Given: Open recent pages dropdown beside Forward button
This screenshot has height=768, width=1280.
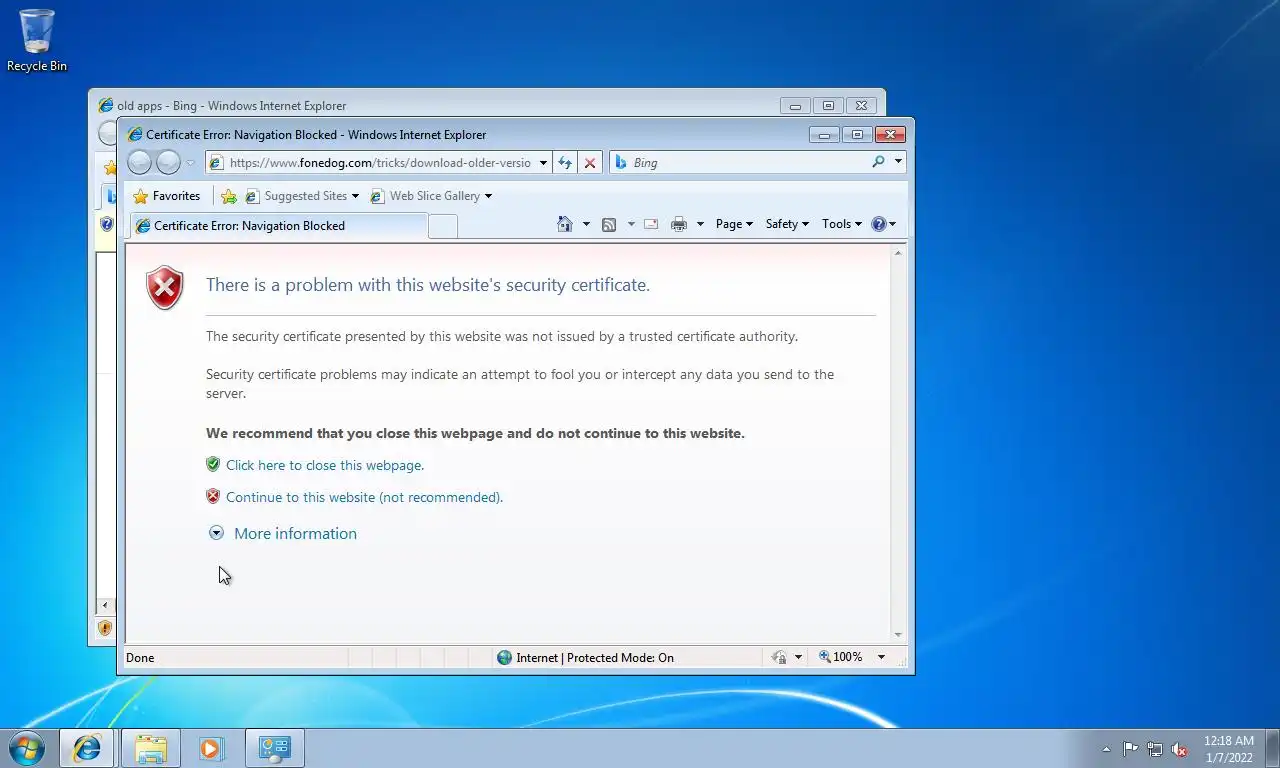Looking at the screenshot, I should [x=190, y=163].
